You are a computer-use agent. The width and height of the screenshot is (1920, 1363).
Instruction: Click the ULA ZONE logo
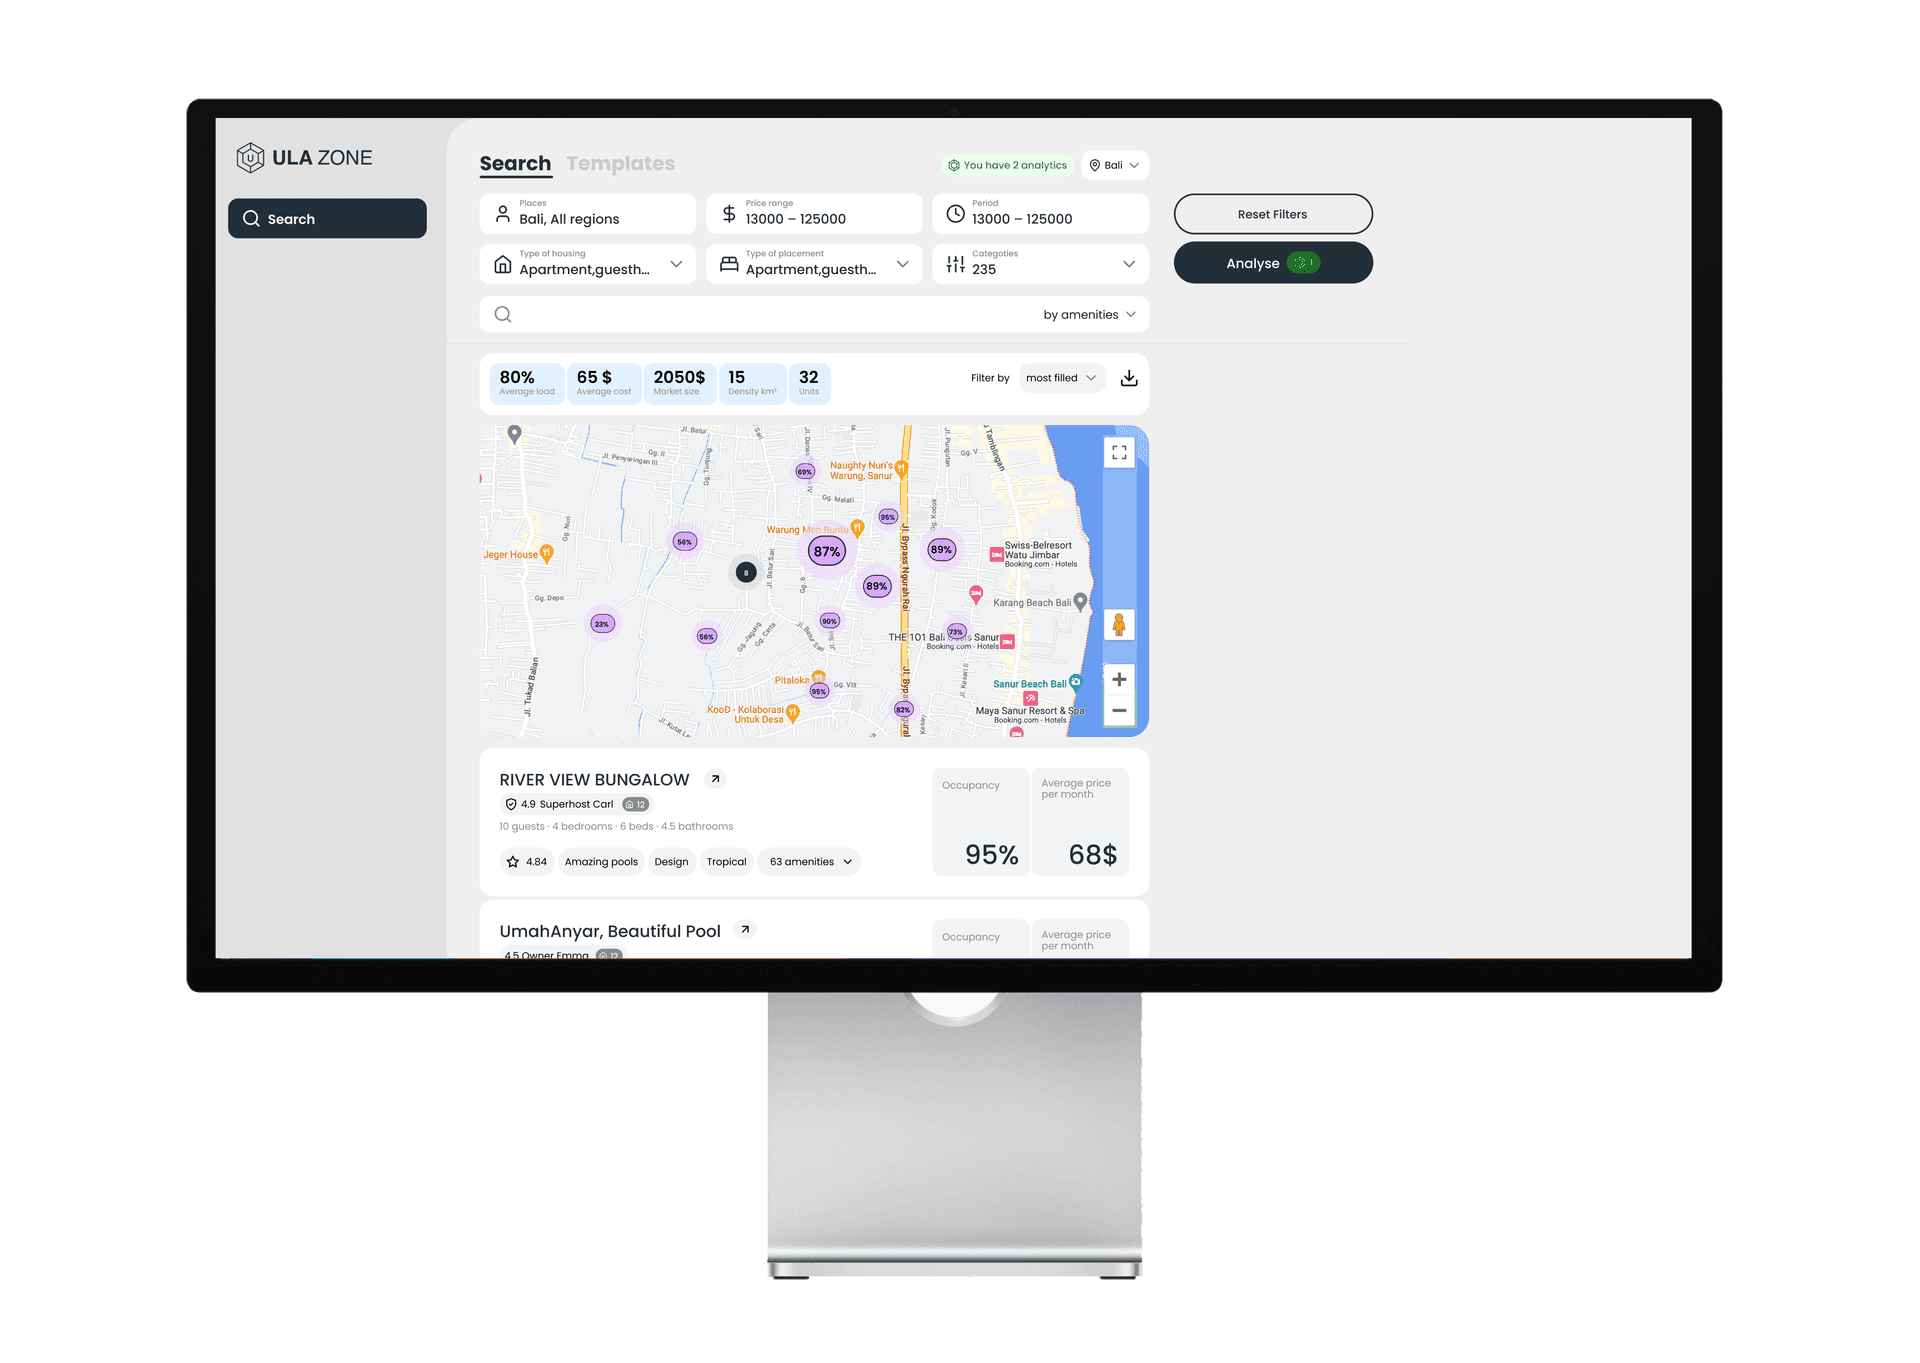click(304, 158)
